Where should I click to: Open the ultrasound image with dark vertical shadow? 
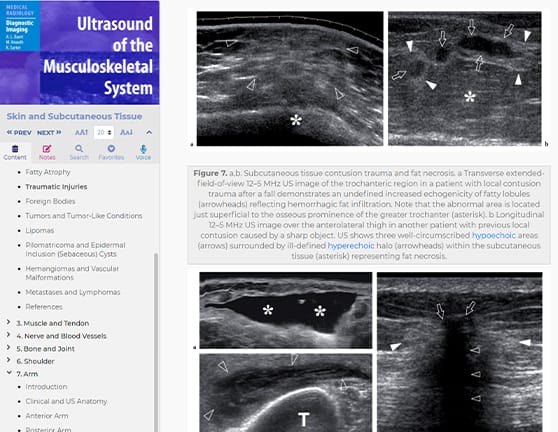tap(460, 352)
